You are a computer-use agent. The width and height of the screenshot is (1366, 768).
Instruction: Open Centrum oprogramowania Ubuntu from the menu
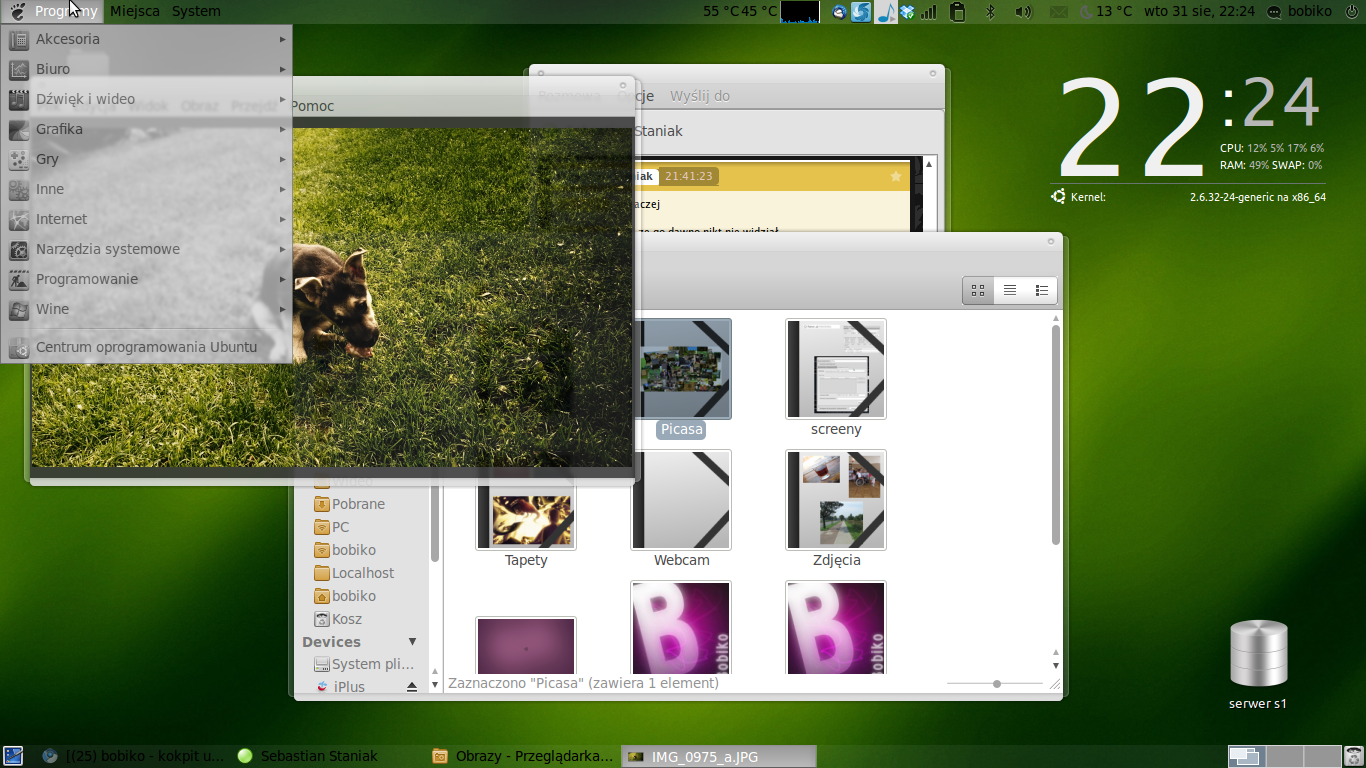click(146, 347)
